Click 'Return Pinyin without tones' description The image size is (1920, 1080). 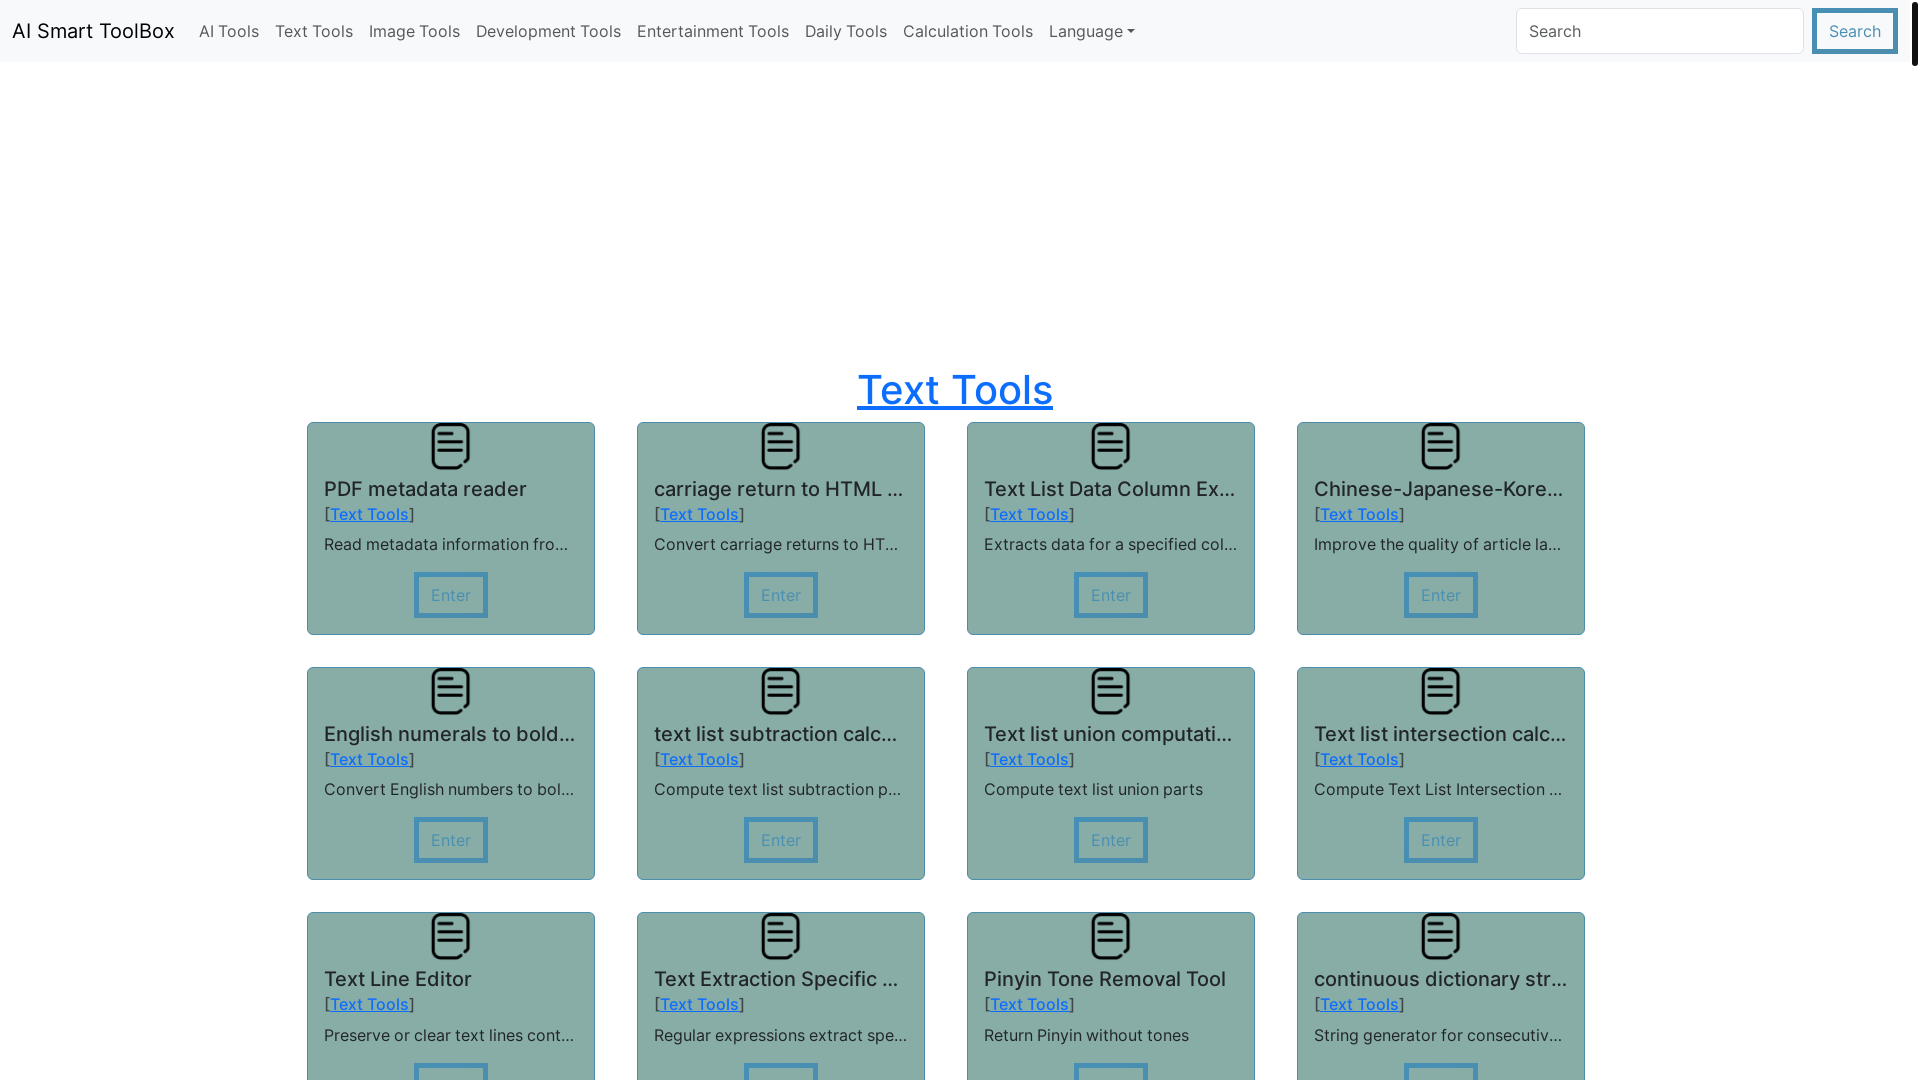(x=1086, y=1035)
